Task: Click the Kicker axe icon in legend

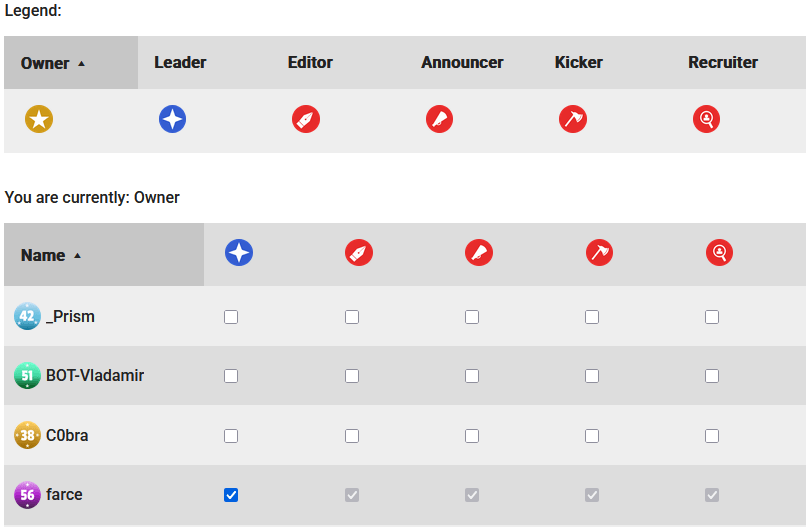Action: pyautogui.click(x=573, y=120)
